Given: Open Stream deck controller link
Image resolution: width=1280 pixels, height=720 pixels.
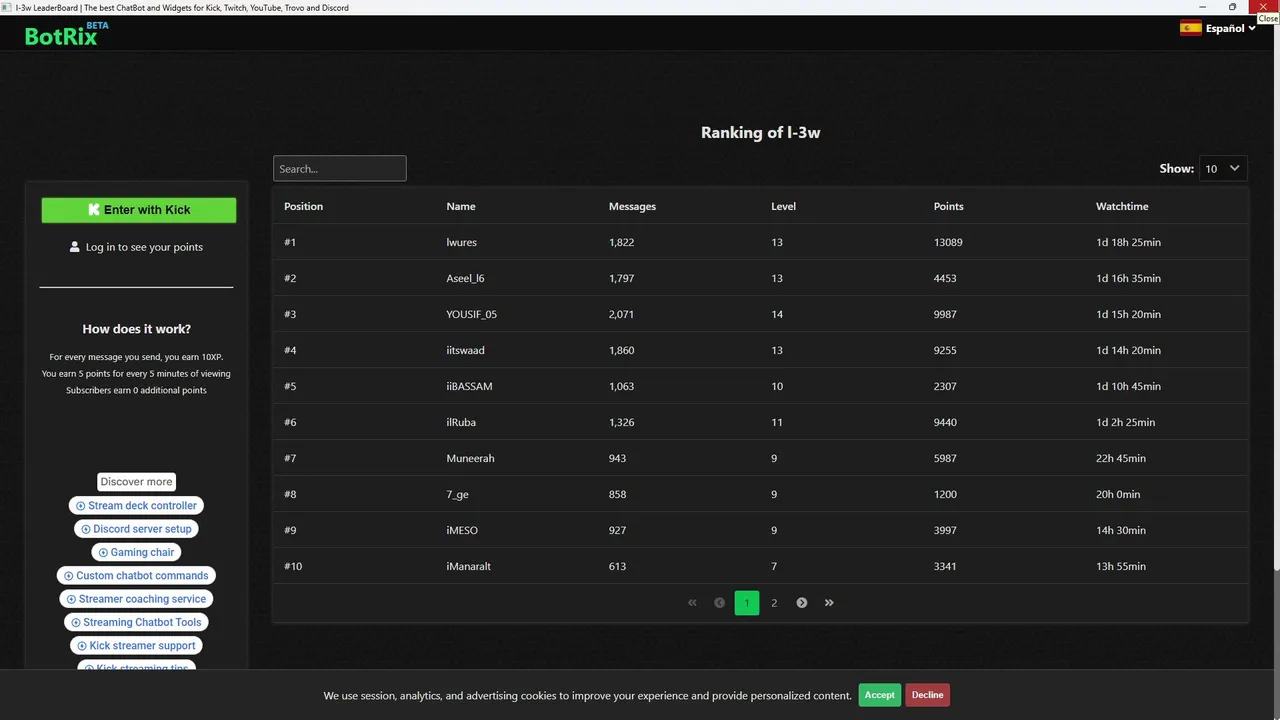Looking at the screenshot, I should point(136,506).
